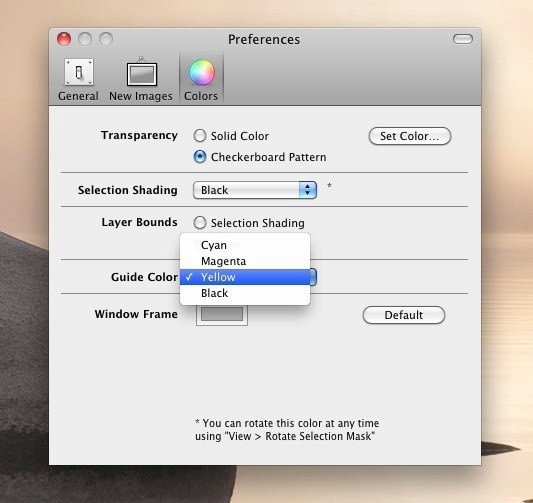The width and height of the screenshot is (533, 503).
Task: Click the Selection Shading dropdown arrows
Action: point(308,190)
